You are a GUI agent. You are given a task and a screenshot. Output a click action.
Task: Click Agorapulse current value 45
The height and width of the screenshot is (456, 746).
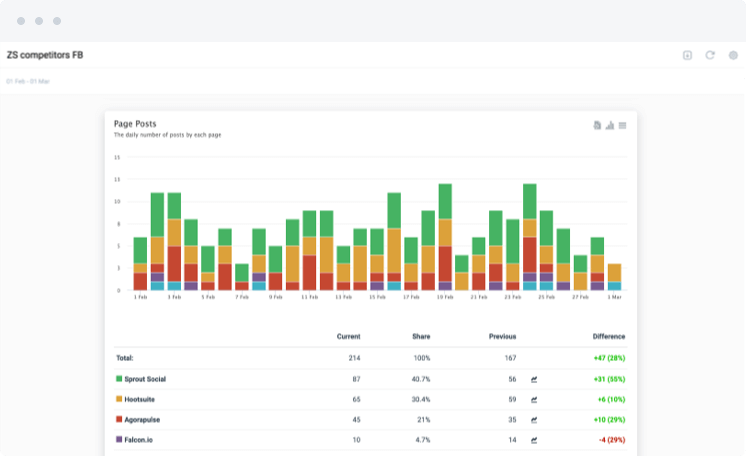click(x=356, y=420)
